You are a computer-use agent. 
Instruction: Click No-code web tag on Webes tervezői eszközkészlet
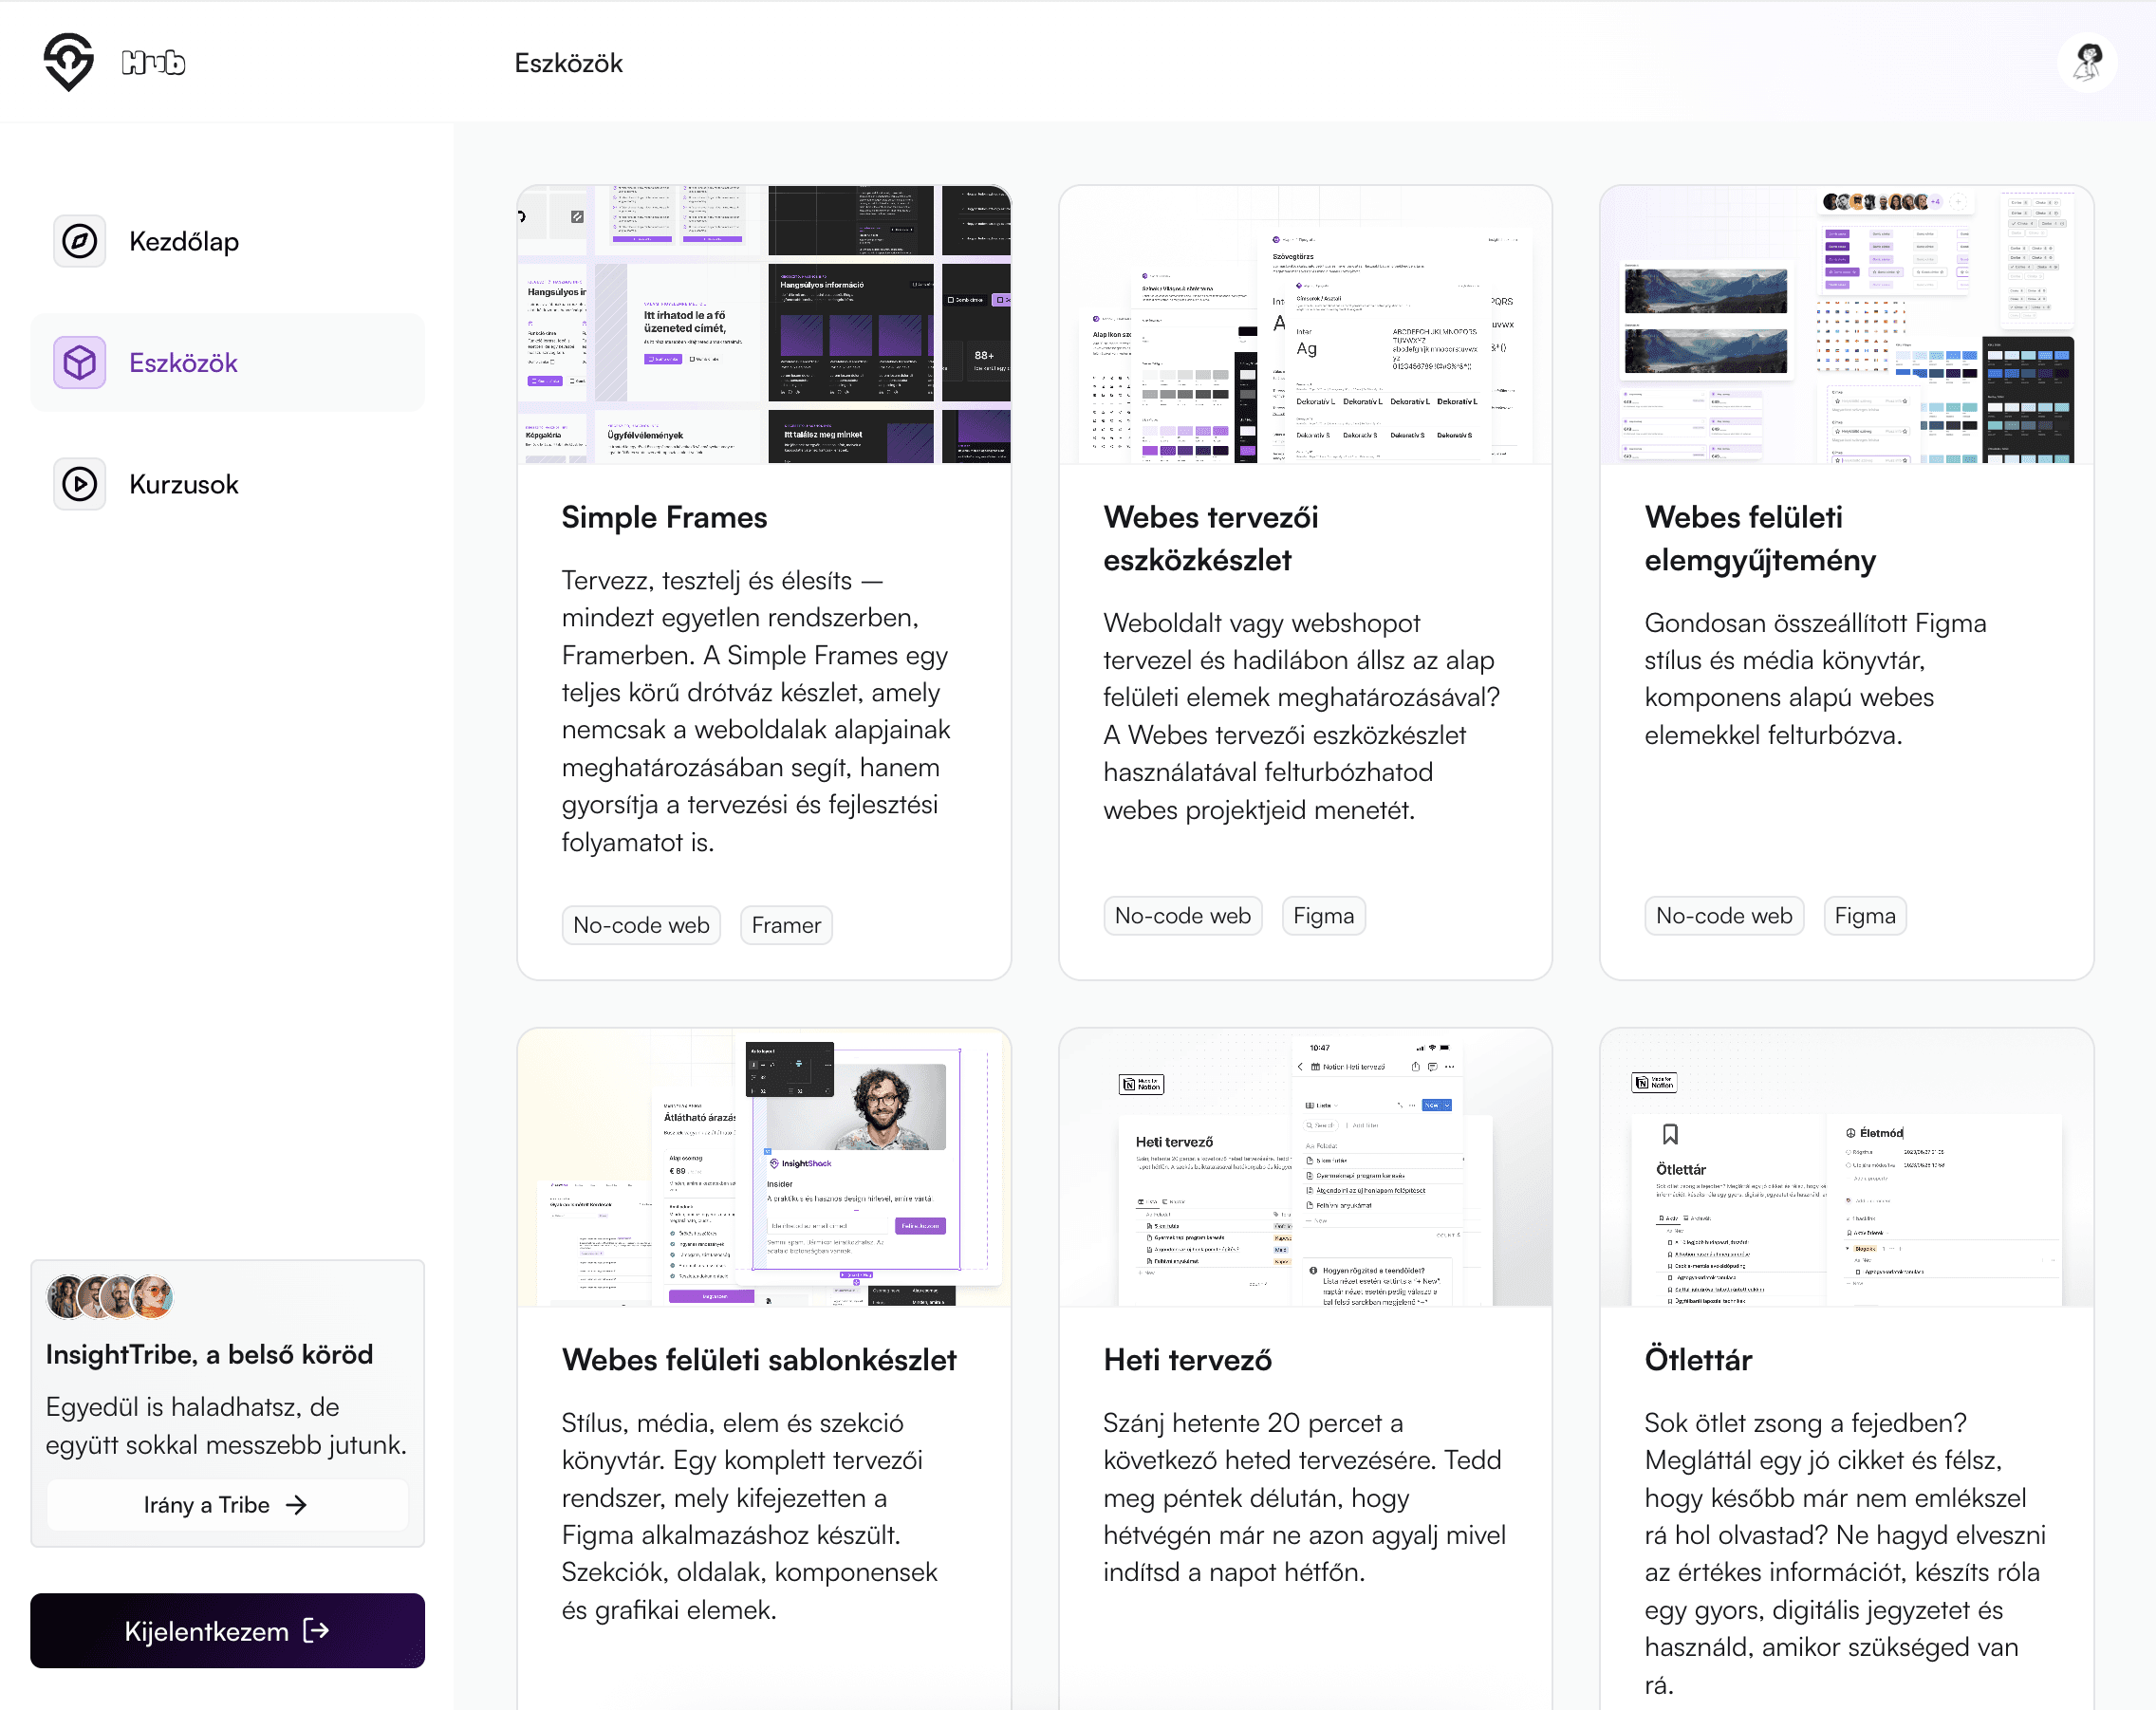tap(1183, 916)
